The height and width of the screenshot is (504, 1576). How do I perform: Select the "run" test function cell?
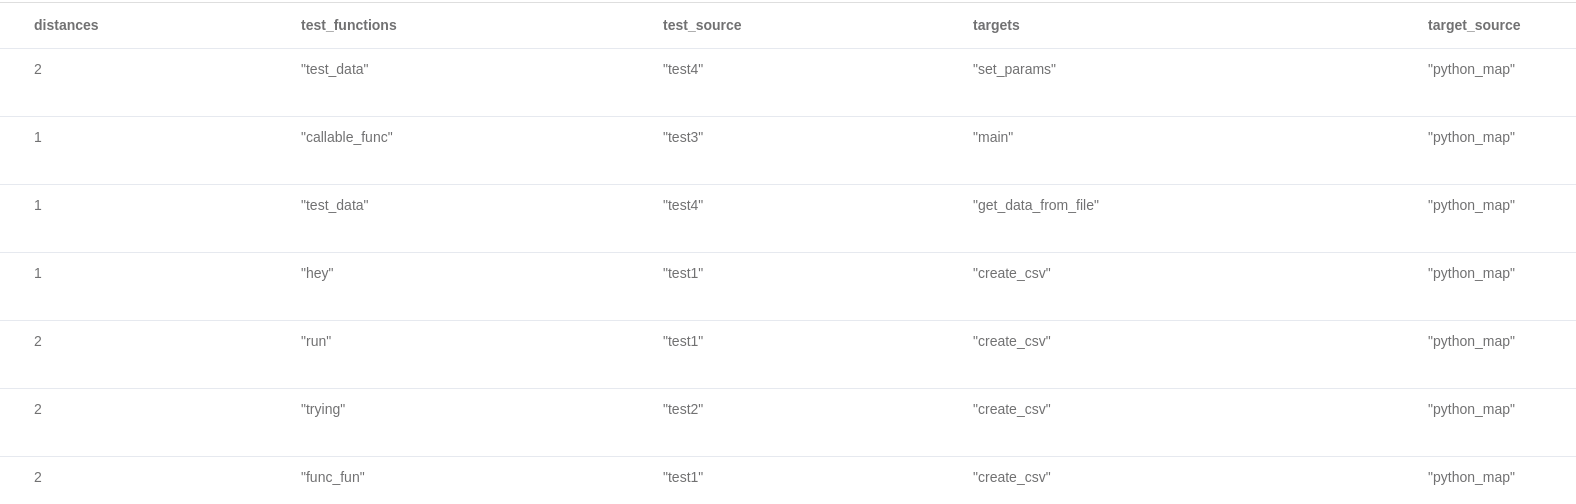click(316, 341)
